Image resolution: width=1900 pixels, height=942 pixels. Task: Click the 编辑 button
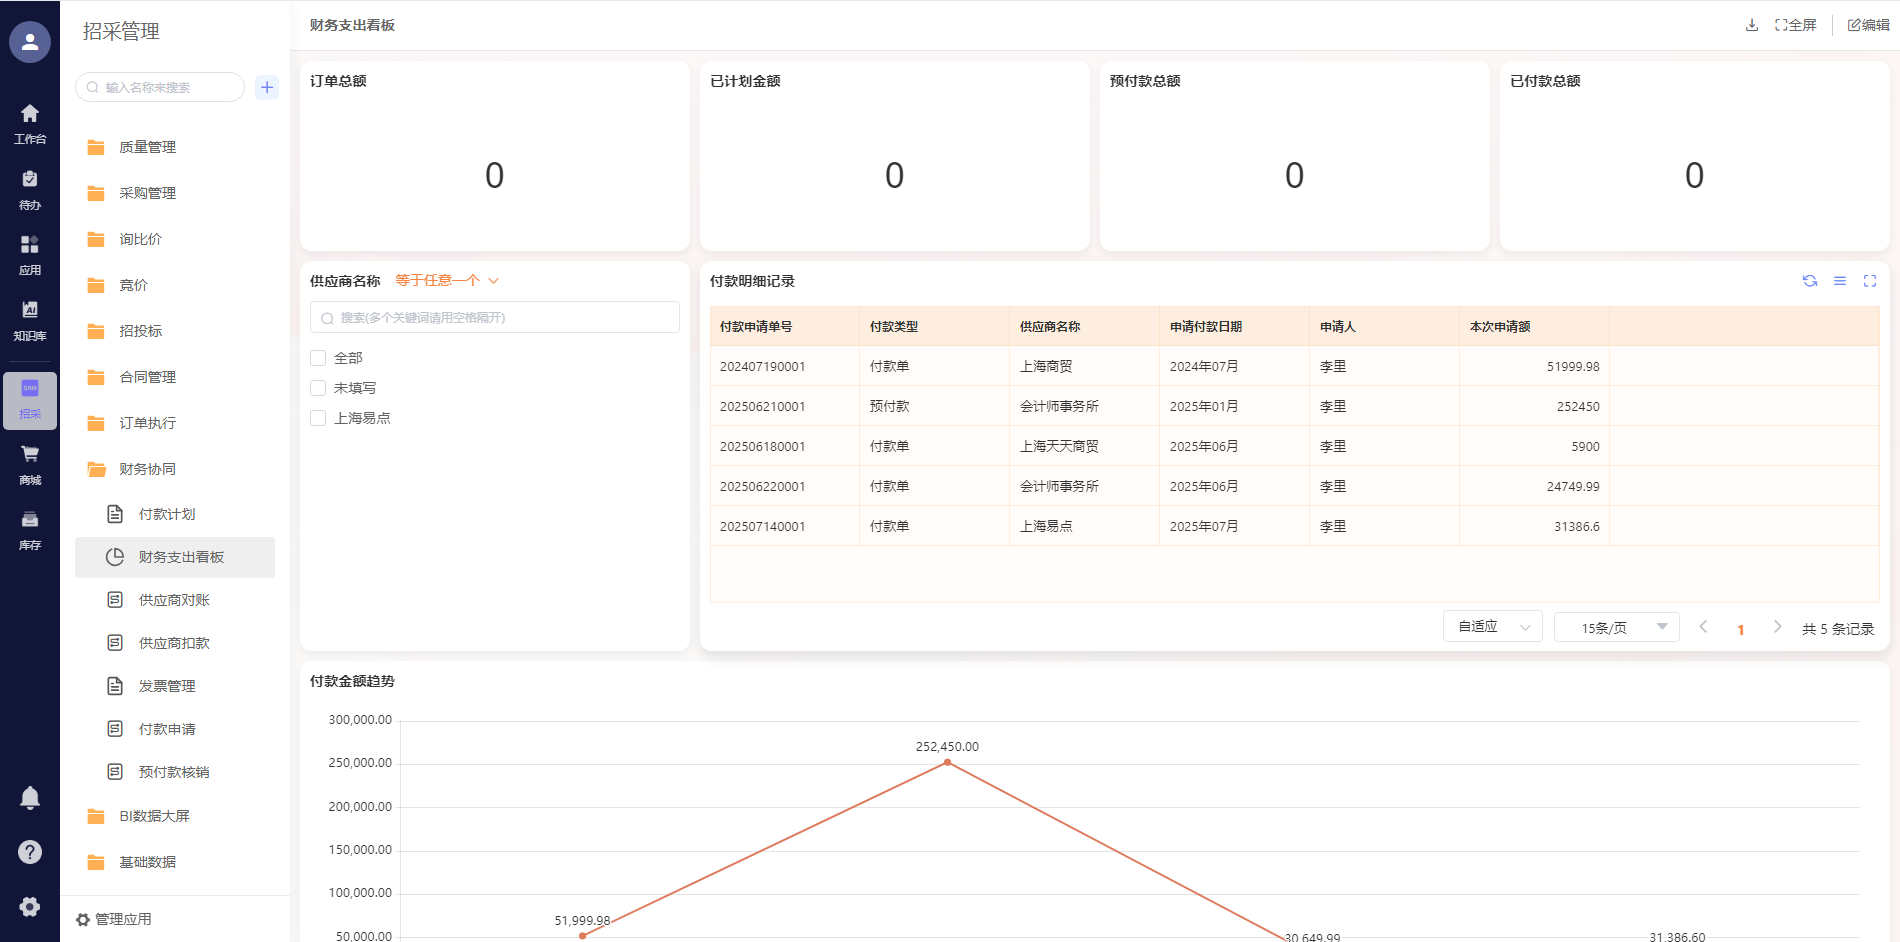tap(1868, 25)
